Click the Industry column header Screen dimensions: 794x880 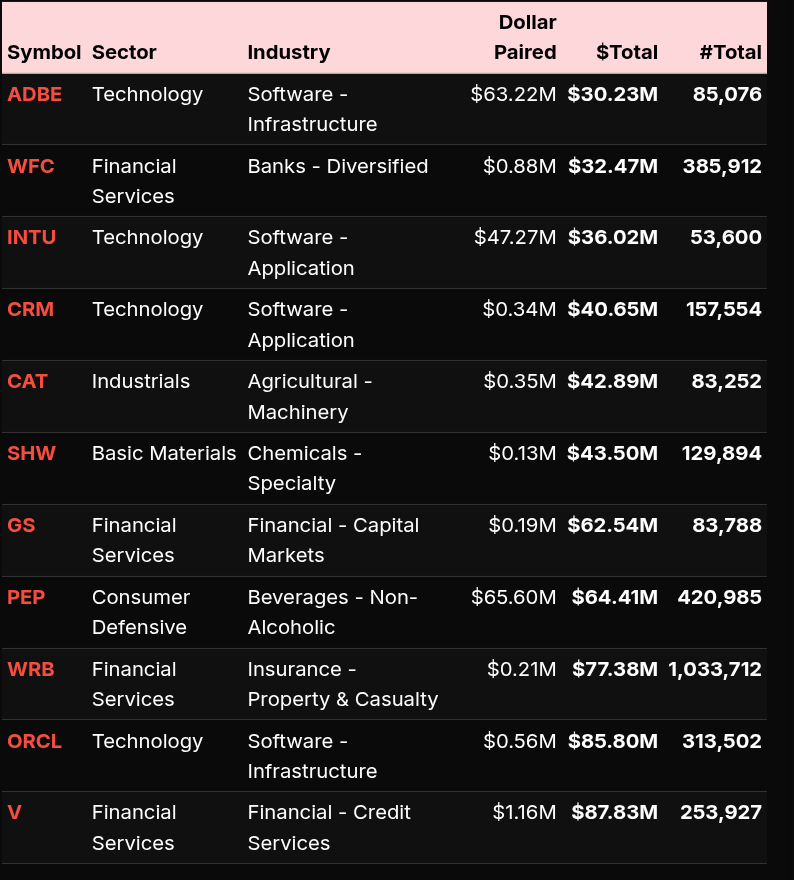pos(289,53)
